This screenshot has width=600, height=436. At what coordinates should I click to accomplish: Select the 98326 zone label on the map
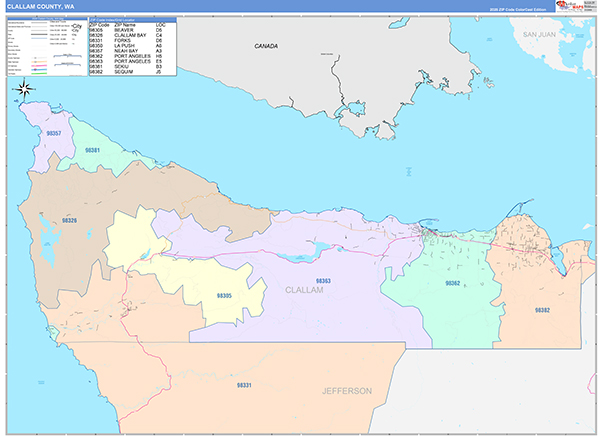pyautogui.click(x=69, y=220)
